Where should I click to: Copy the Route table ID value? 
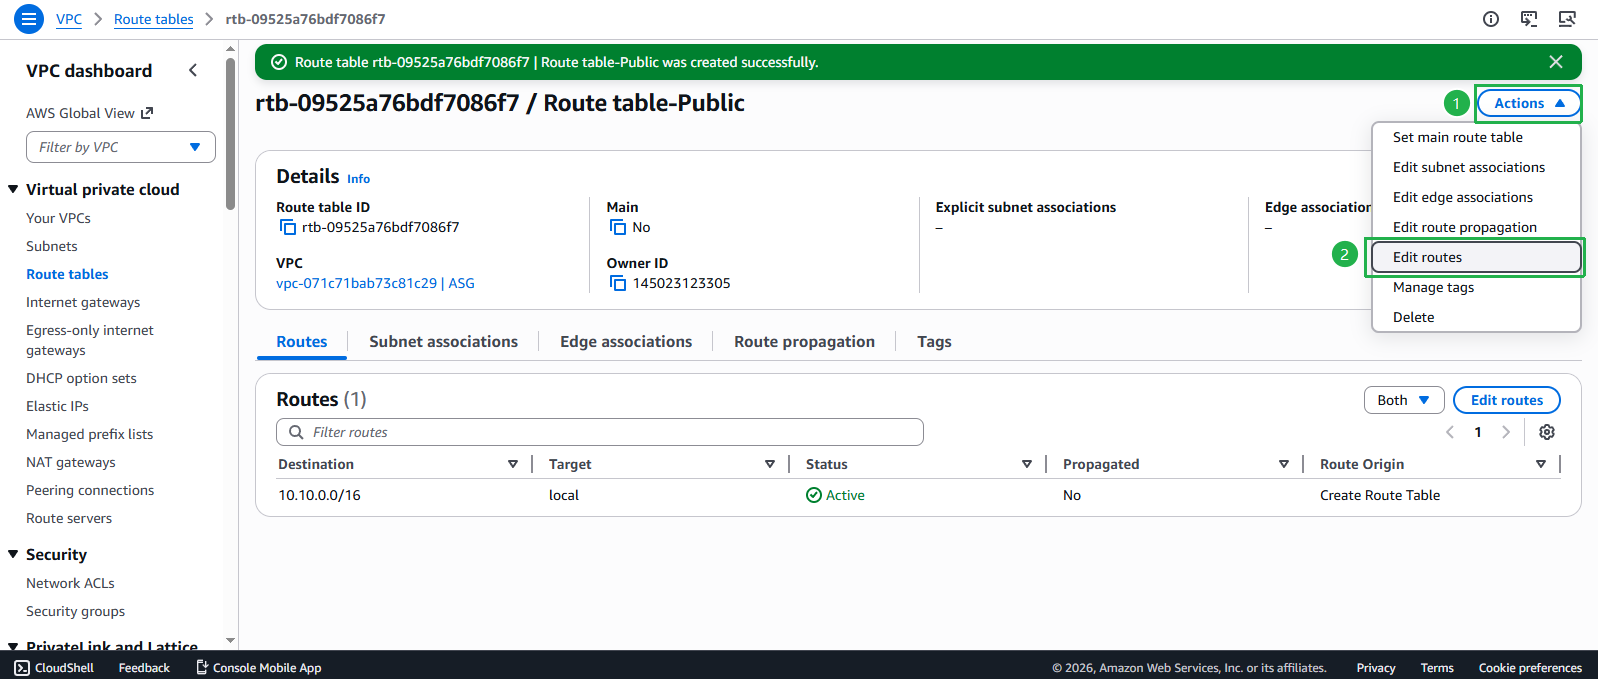287,227
